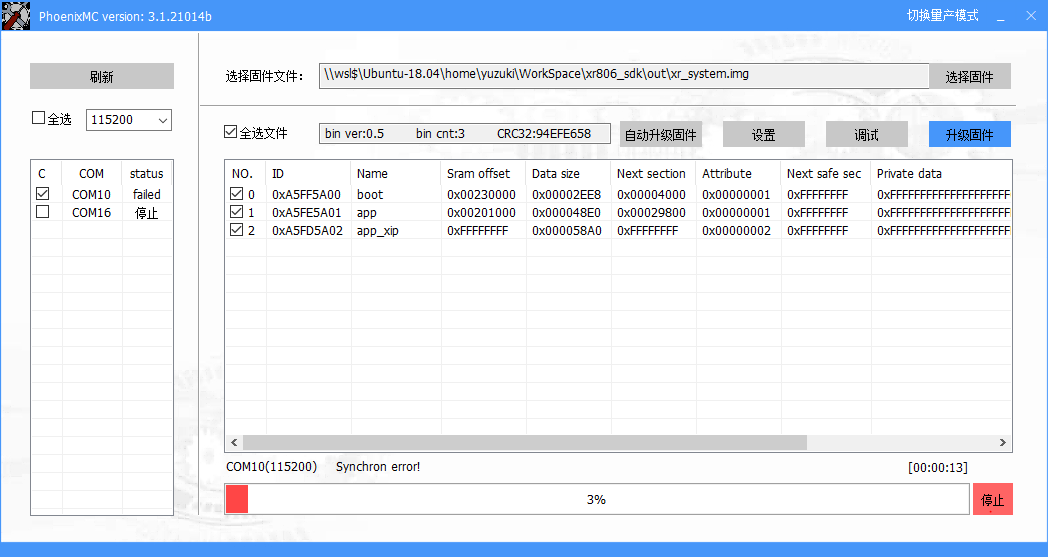
Task: Click the boot name cell
Action: [x=370, y=195]
